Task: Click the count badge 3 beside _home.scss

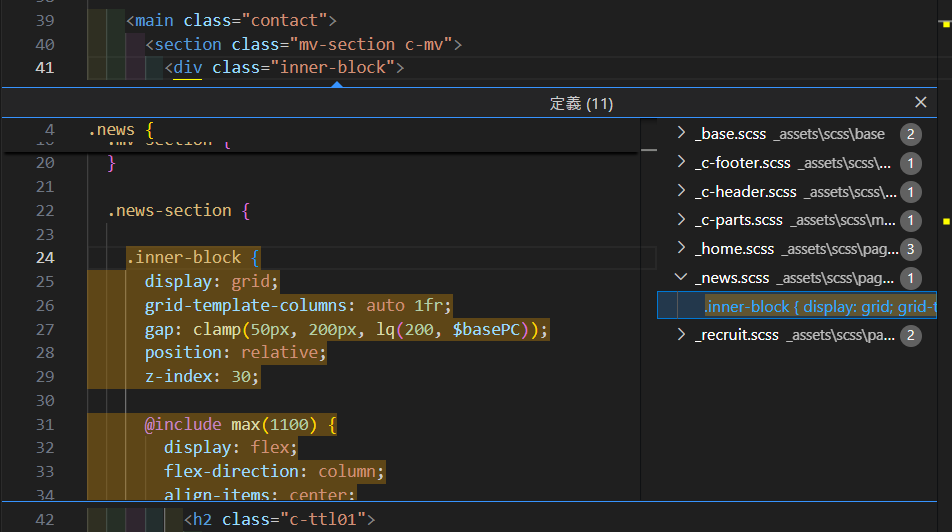Action: coord(910,249)
